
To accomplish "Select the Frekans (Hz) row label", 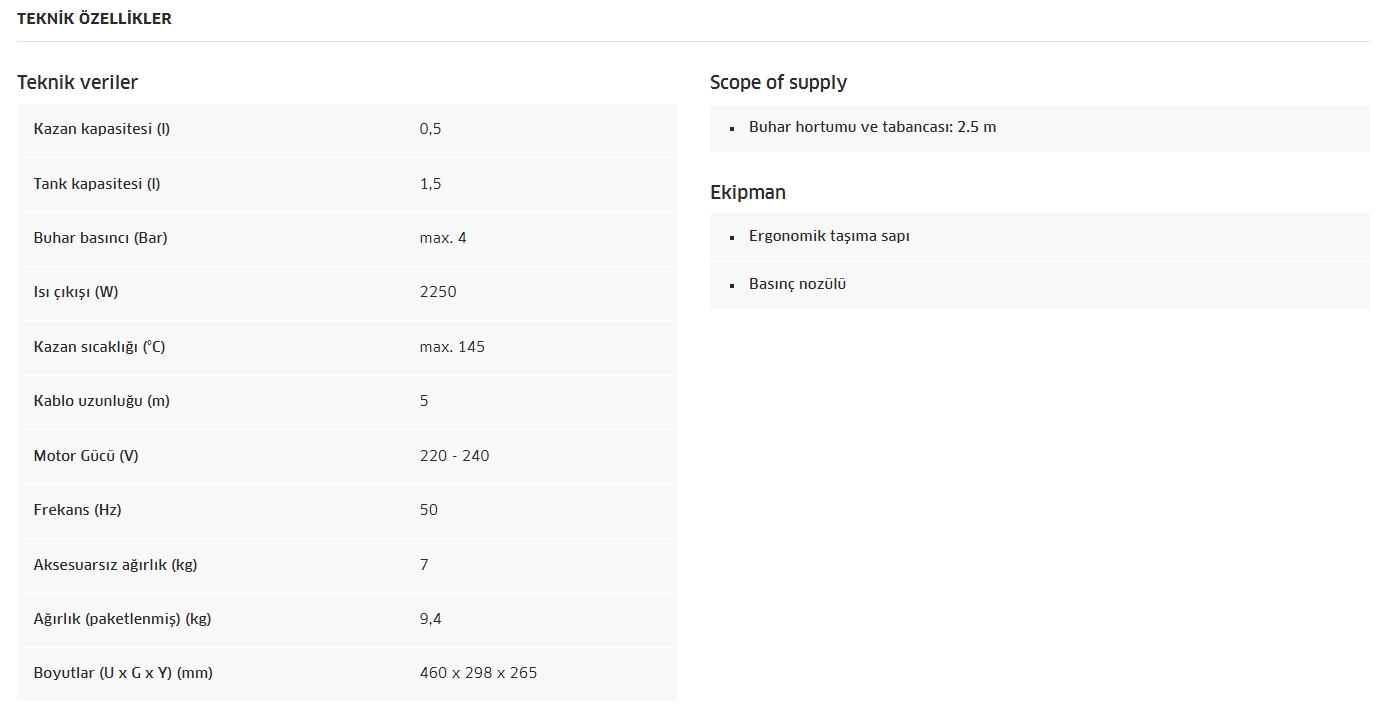I will click(77, 510).
